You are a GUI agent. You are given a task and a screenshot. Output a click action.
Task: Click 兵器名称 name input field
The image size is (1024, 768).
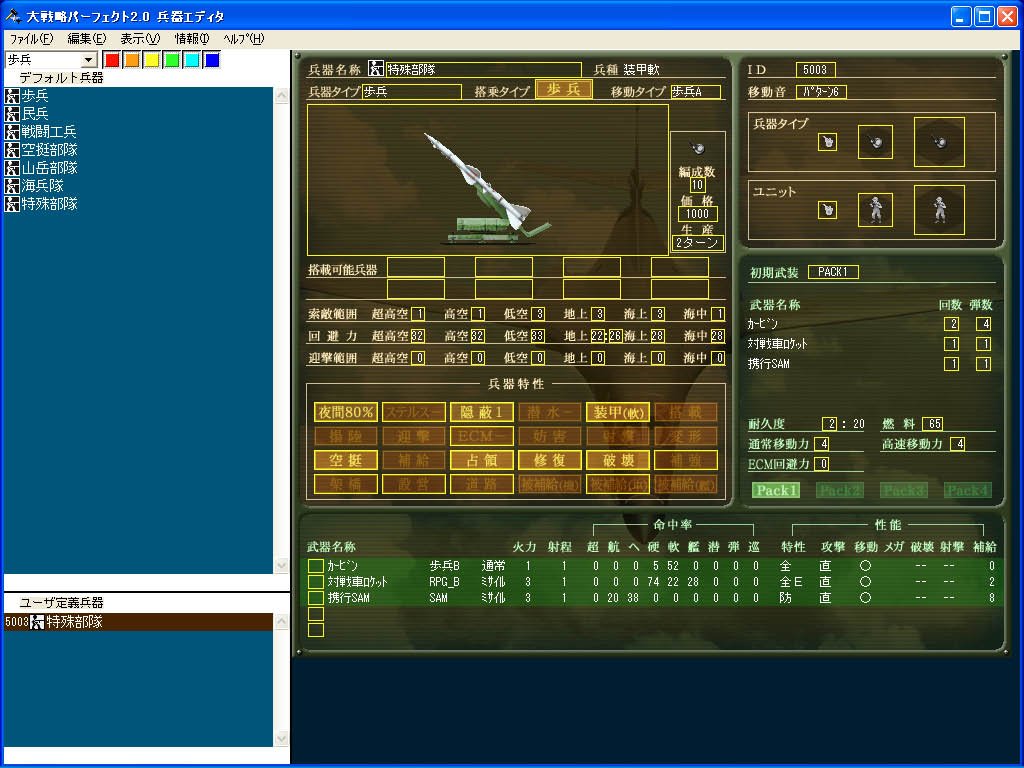pos(483,69)
